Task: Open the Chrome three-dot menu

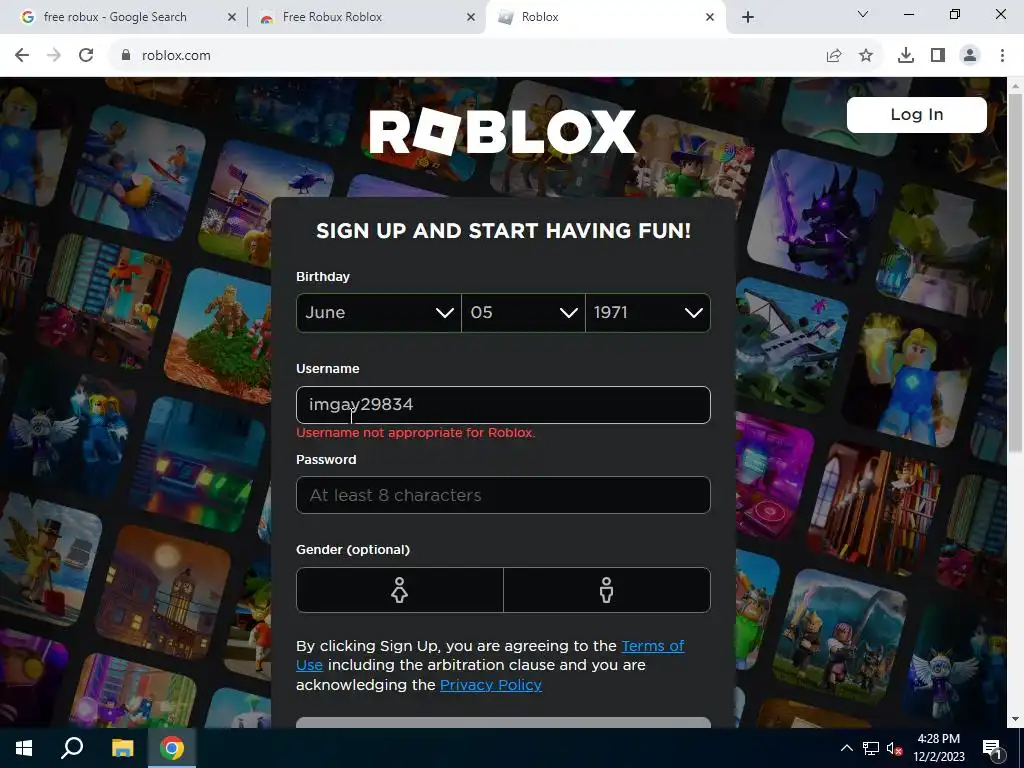Action: click(1002, 56)
